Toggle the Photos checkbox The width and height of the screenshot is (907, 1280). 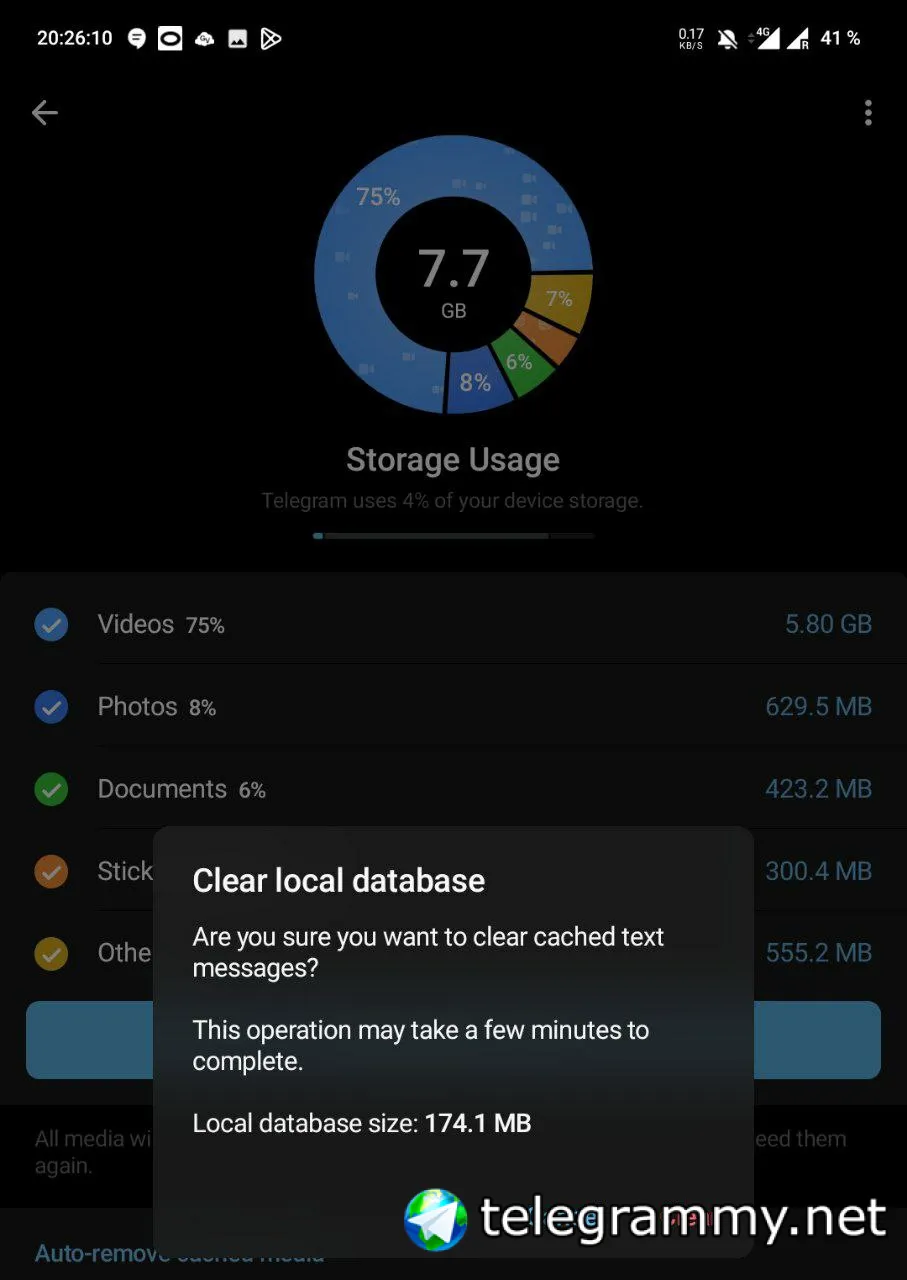(51, 707)
